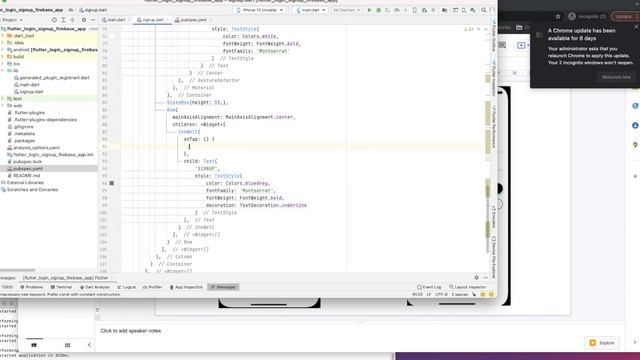Click the Chrome Update button
Viewport: 640px width, 360px height.
point(625,16)
